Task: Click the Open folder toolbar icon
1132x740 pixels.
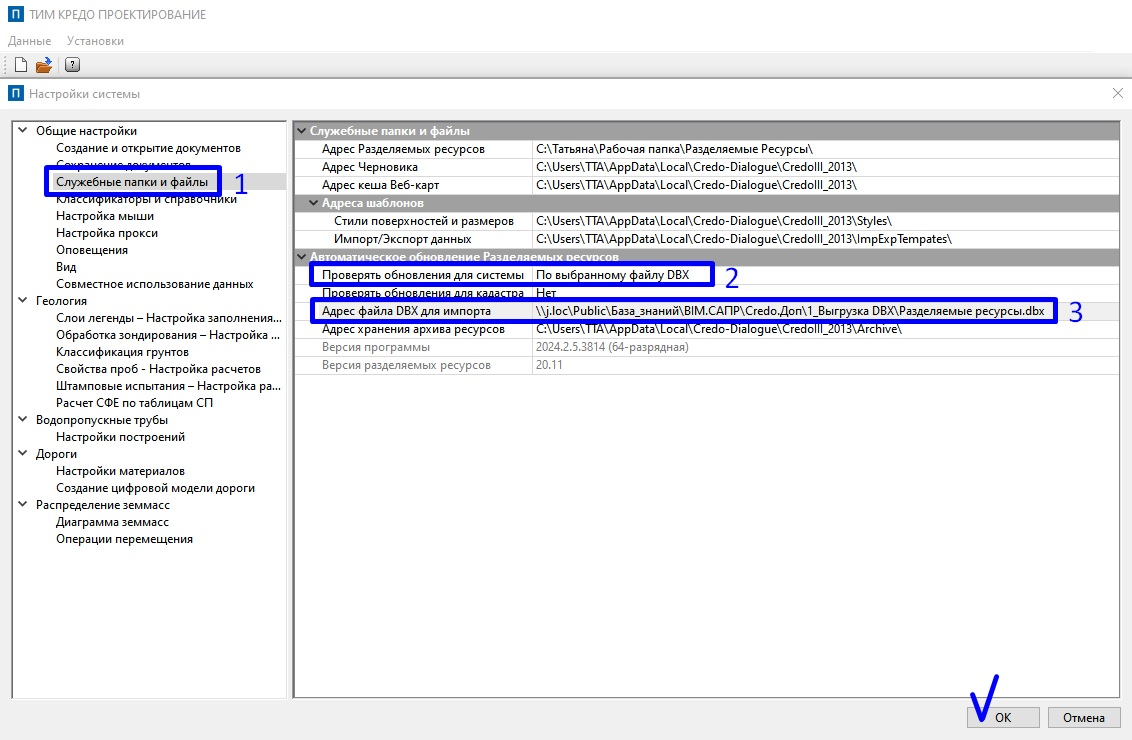Action: coord(44,65)
